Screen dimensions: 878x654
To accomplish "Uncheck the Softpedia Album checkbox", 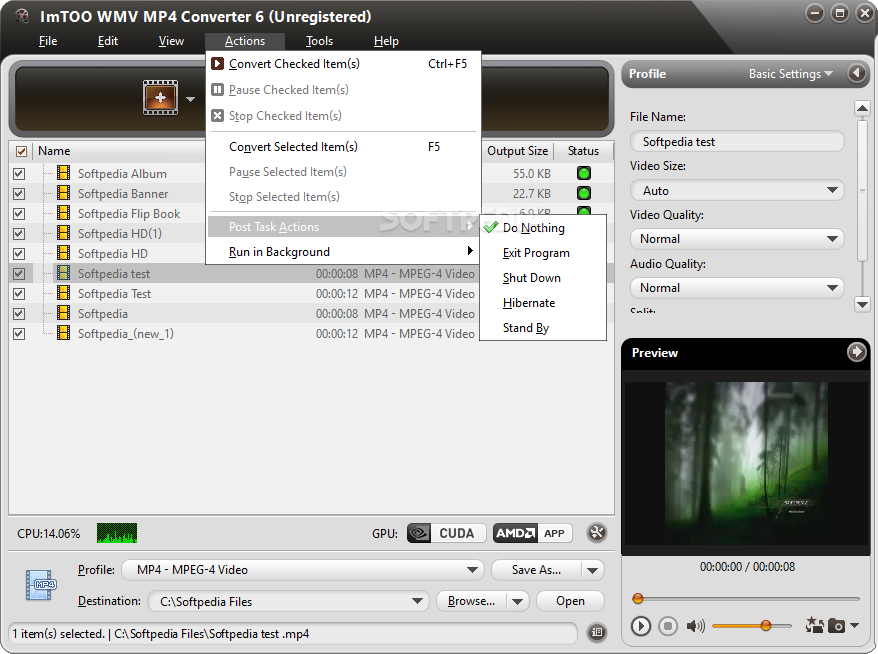I will point(18,174).
